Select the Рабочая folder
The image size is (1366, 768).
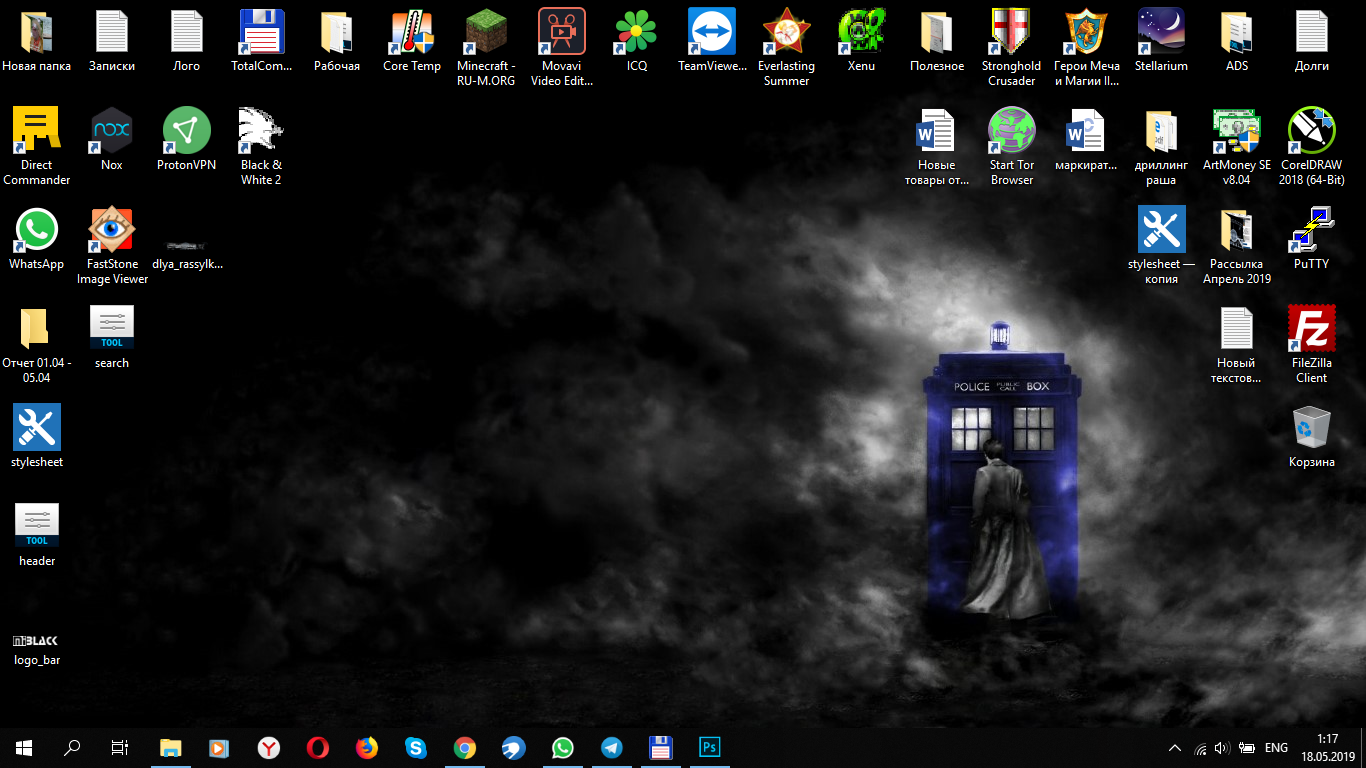tap(337, 32)
